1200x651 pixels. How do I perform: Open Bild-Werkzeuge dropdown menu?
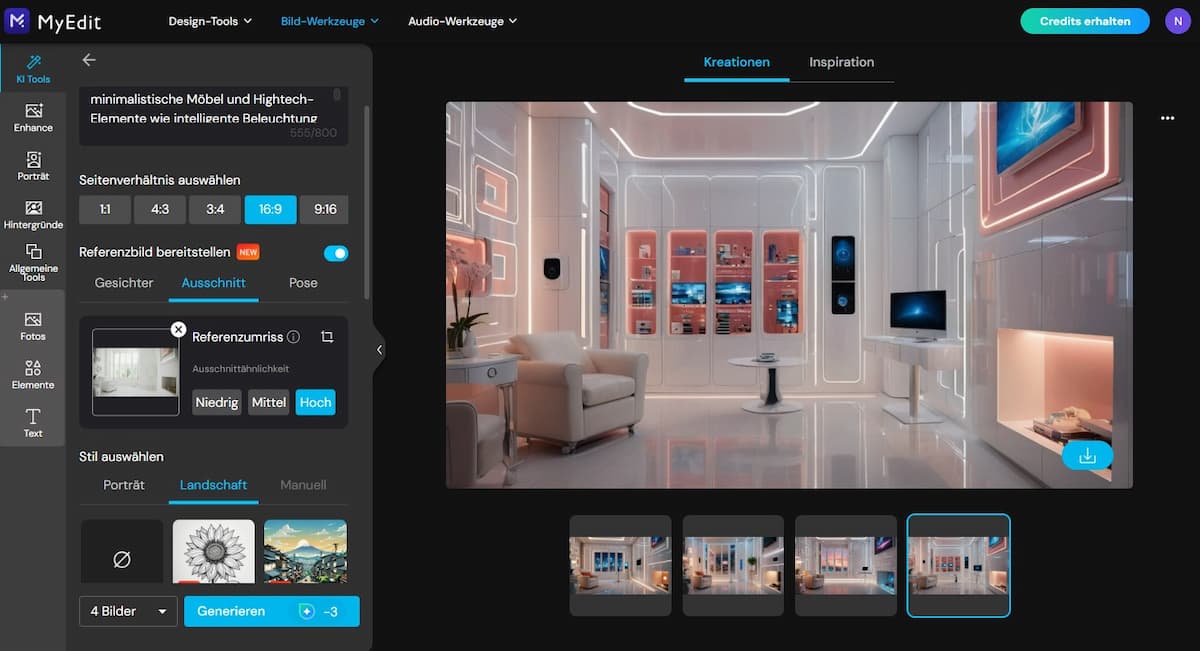pyautogui.click(x=330, y=21)
